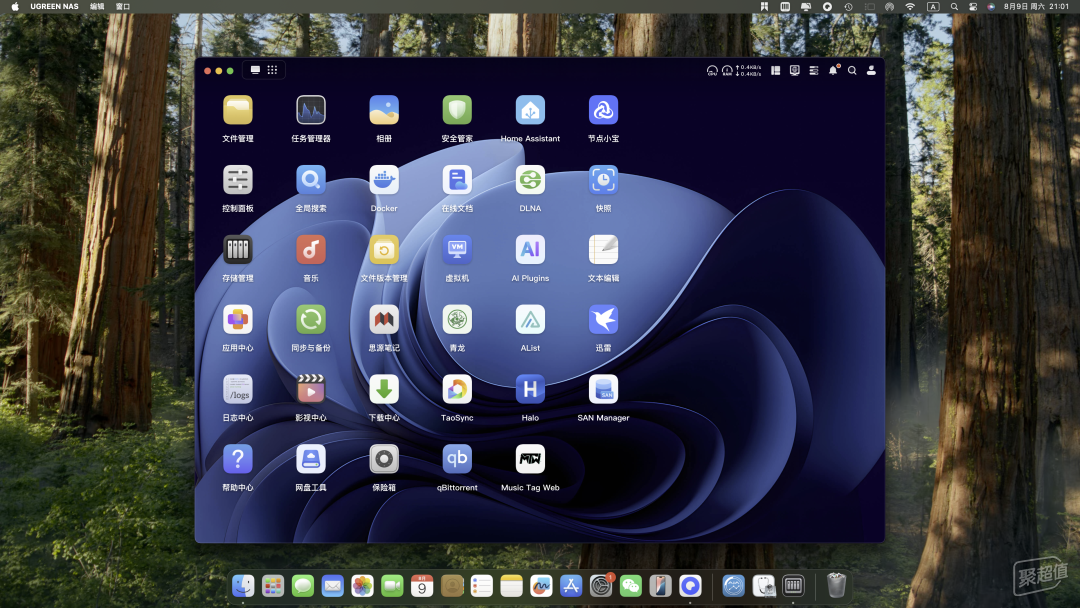Check the RAM usage gauge

pyautogui.click(x=727, y=70)
